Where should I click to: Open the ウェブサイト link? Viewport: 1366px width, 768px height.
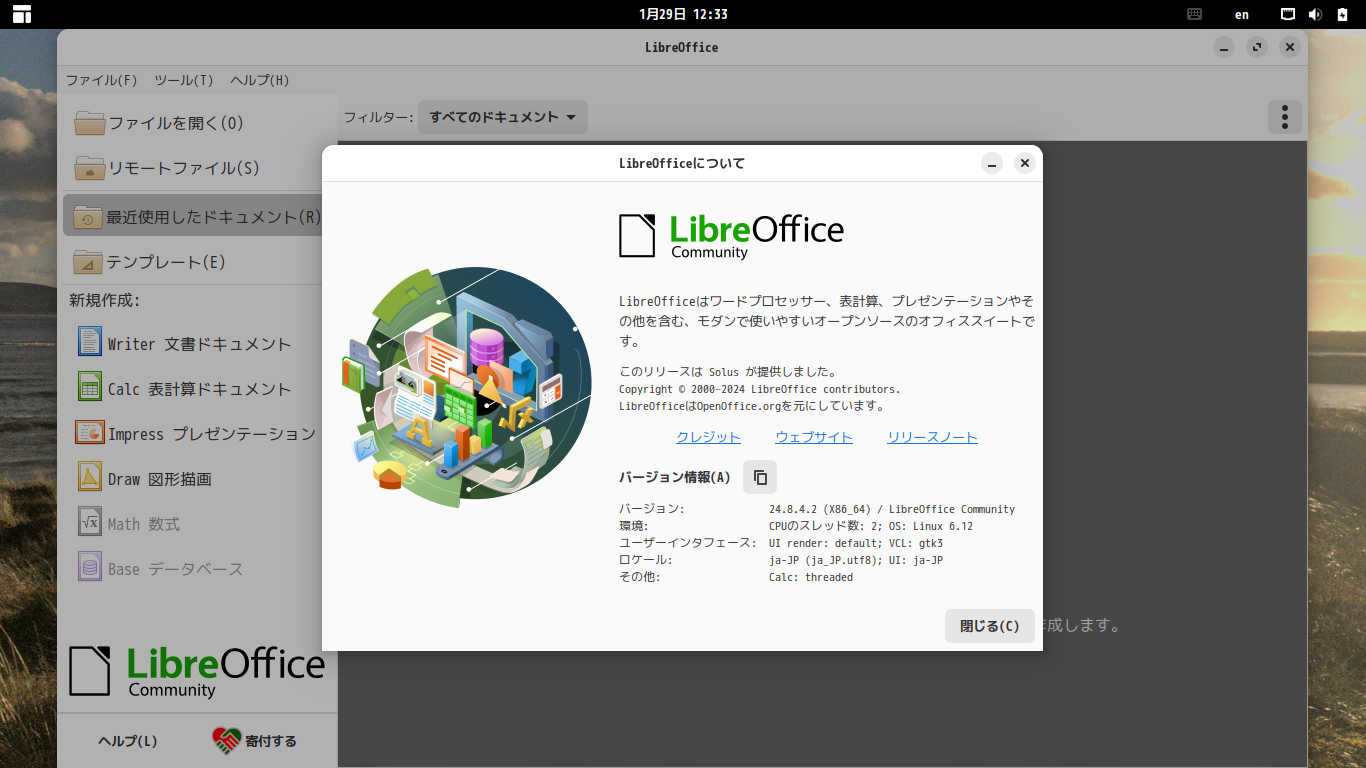click(x=814, y=437)
